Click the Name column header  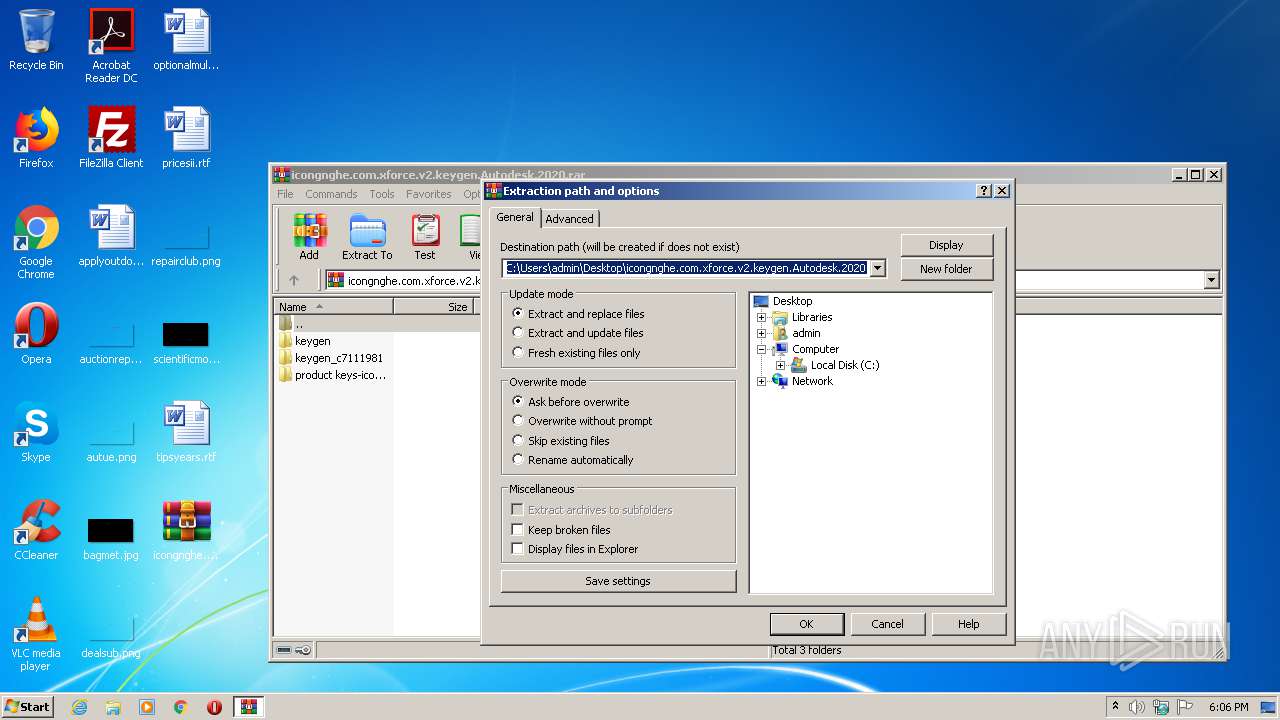coord(334,306)
